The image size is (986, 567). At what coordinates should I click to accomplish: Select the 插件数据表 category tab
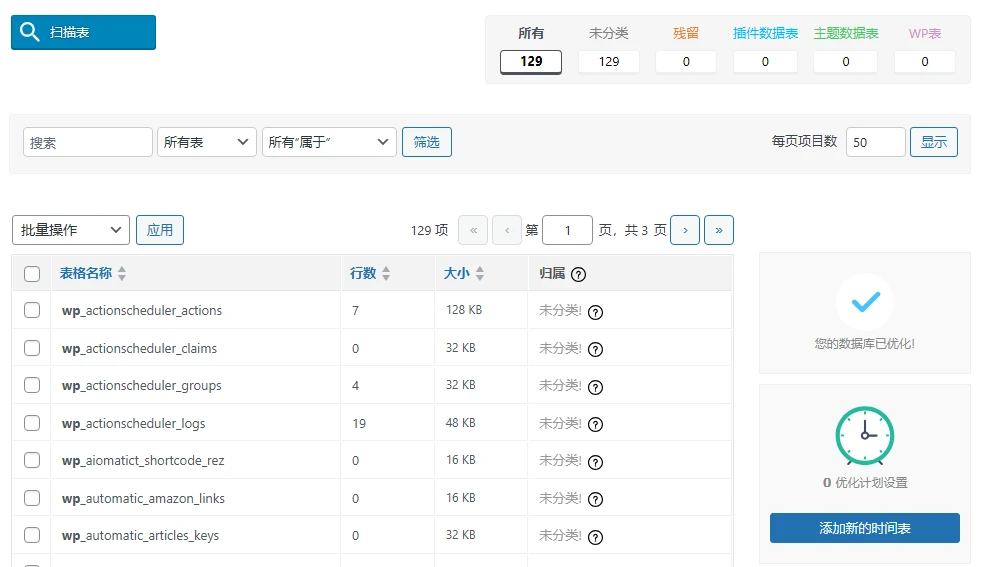[x=765, y=52]
